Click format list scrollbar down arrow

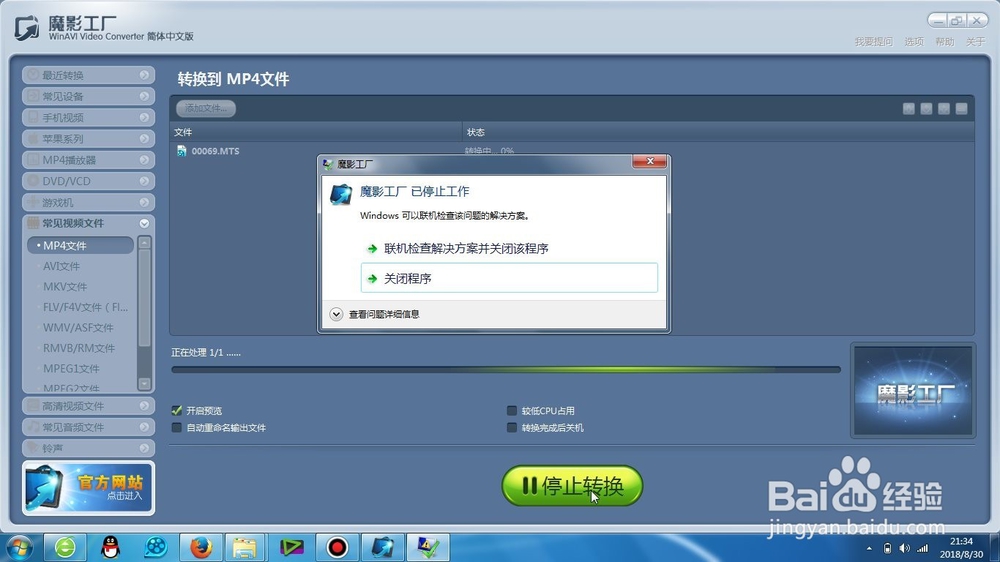pyautogui.click(x=145, y=383)
